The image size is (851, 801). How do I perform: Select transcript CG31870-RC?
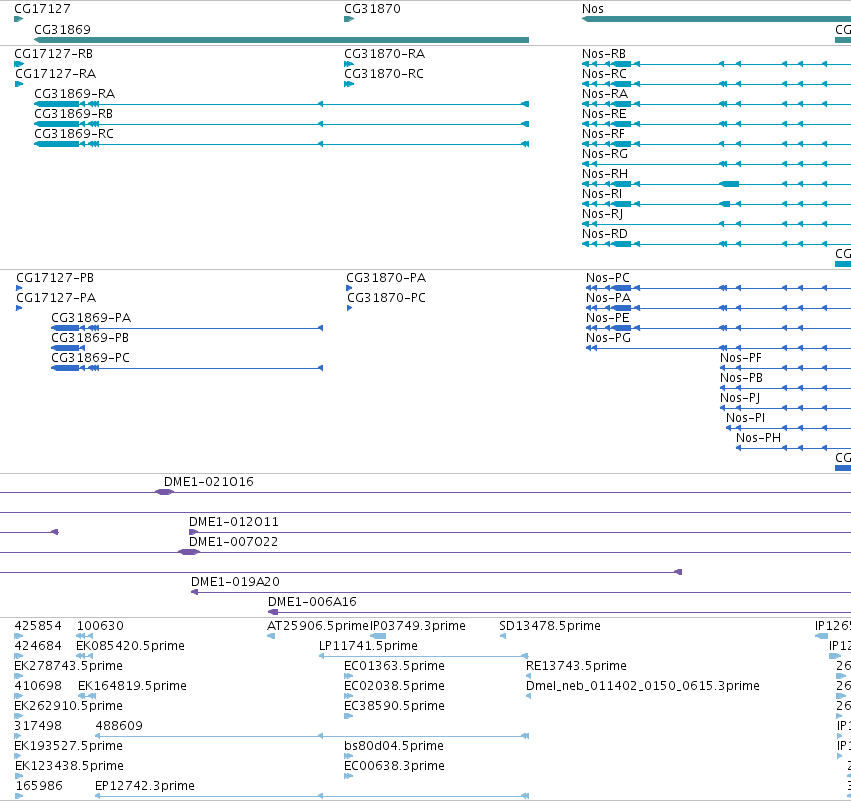click(x=384, y=74)
